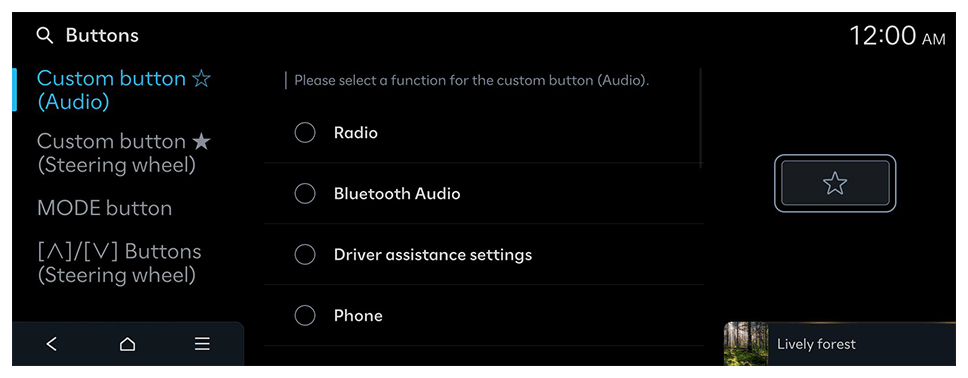The image size is (968, 378).
Task: Click the search magnifier icon
Action: (x=44, y=36)
